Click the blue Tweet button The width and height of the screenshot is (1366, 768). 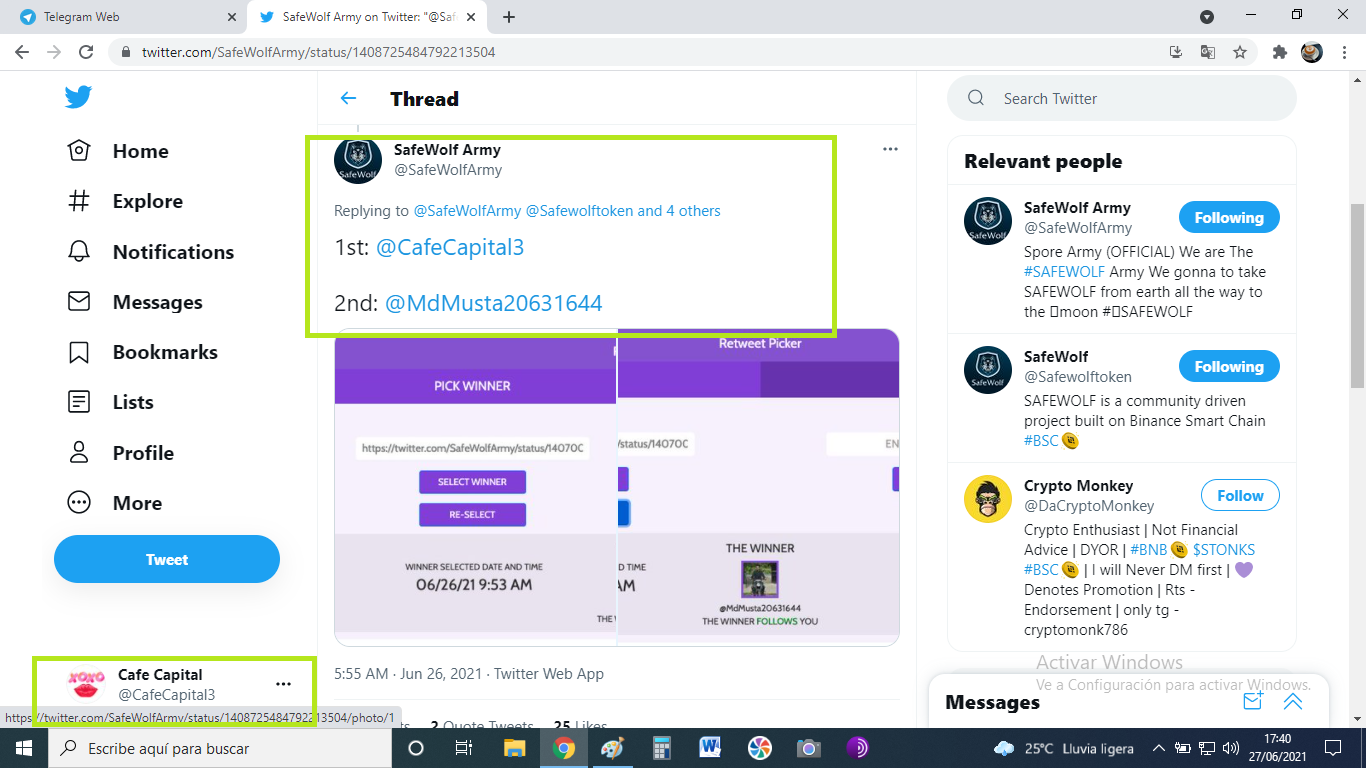click(167, 559)
